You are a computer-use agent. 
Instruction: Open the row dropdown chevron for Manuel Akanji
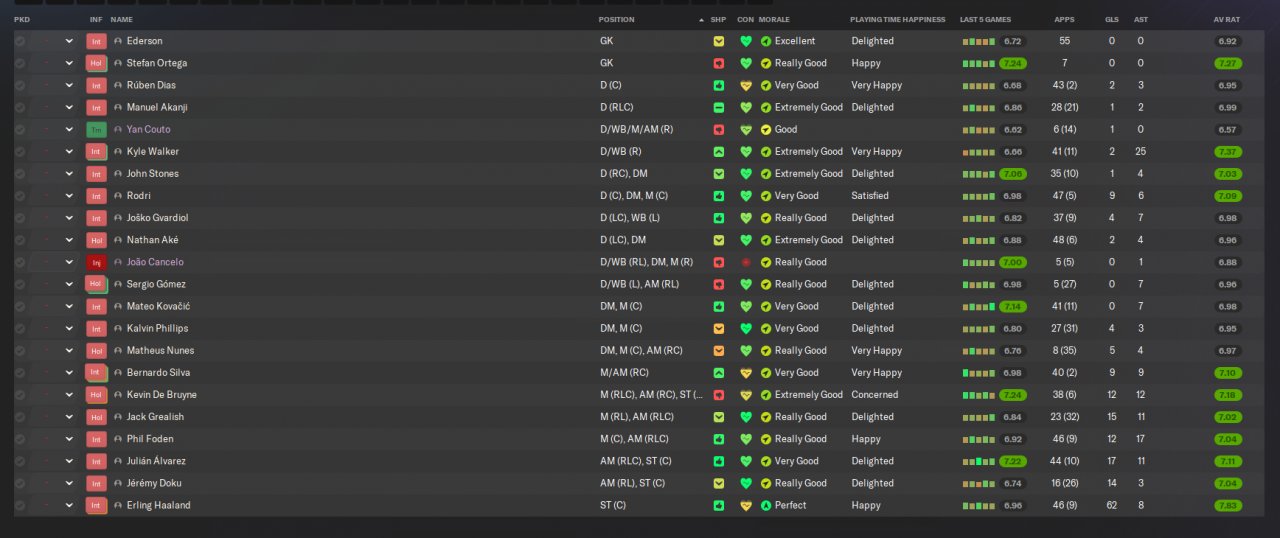[69, 107]
